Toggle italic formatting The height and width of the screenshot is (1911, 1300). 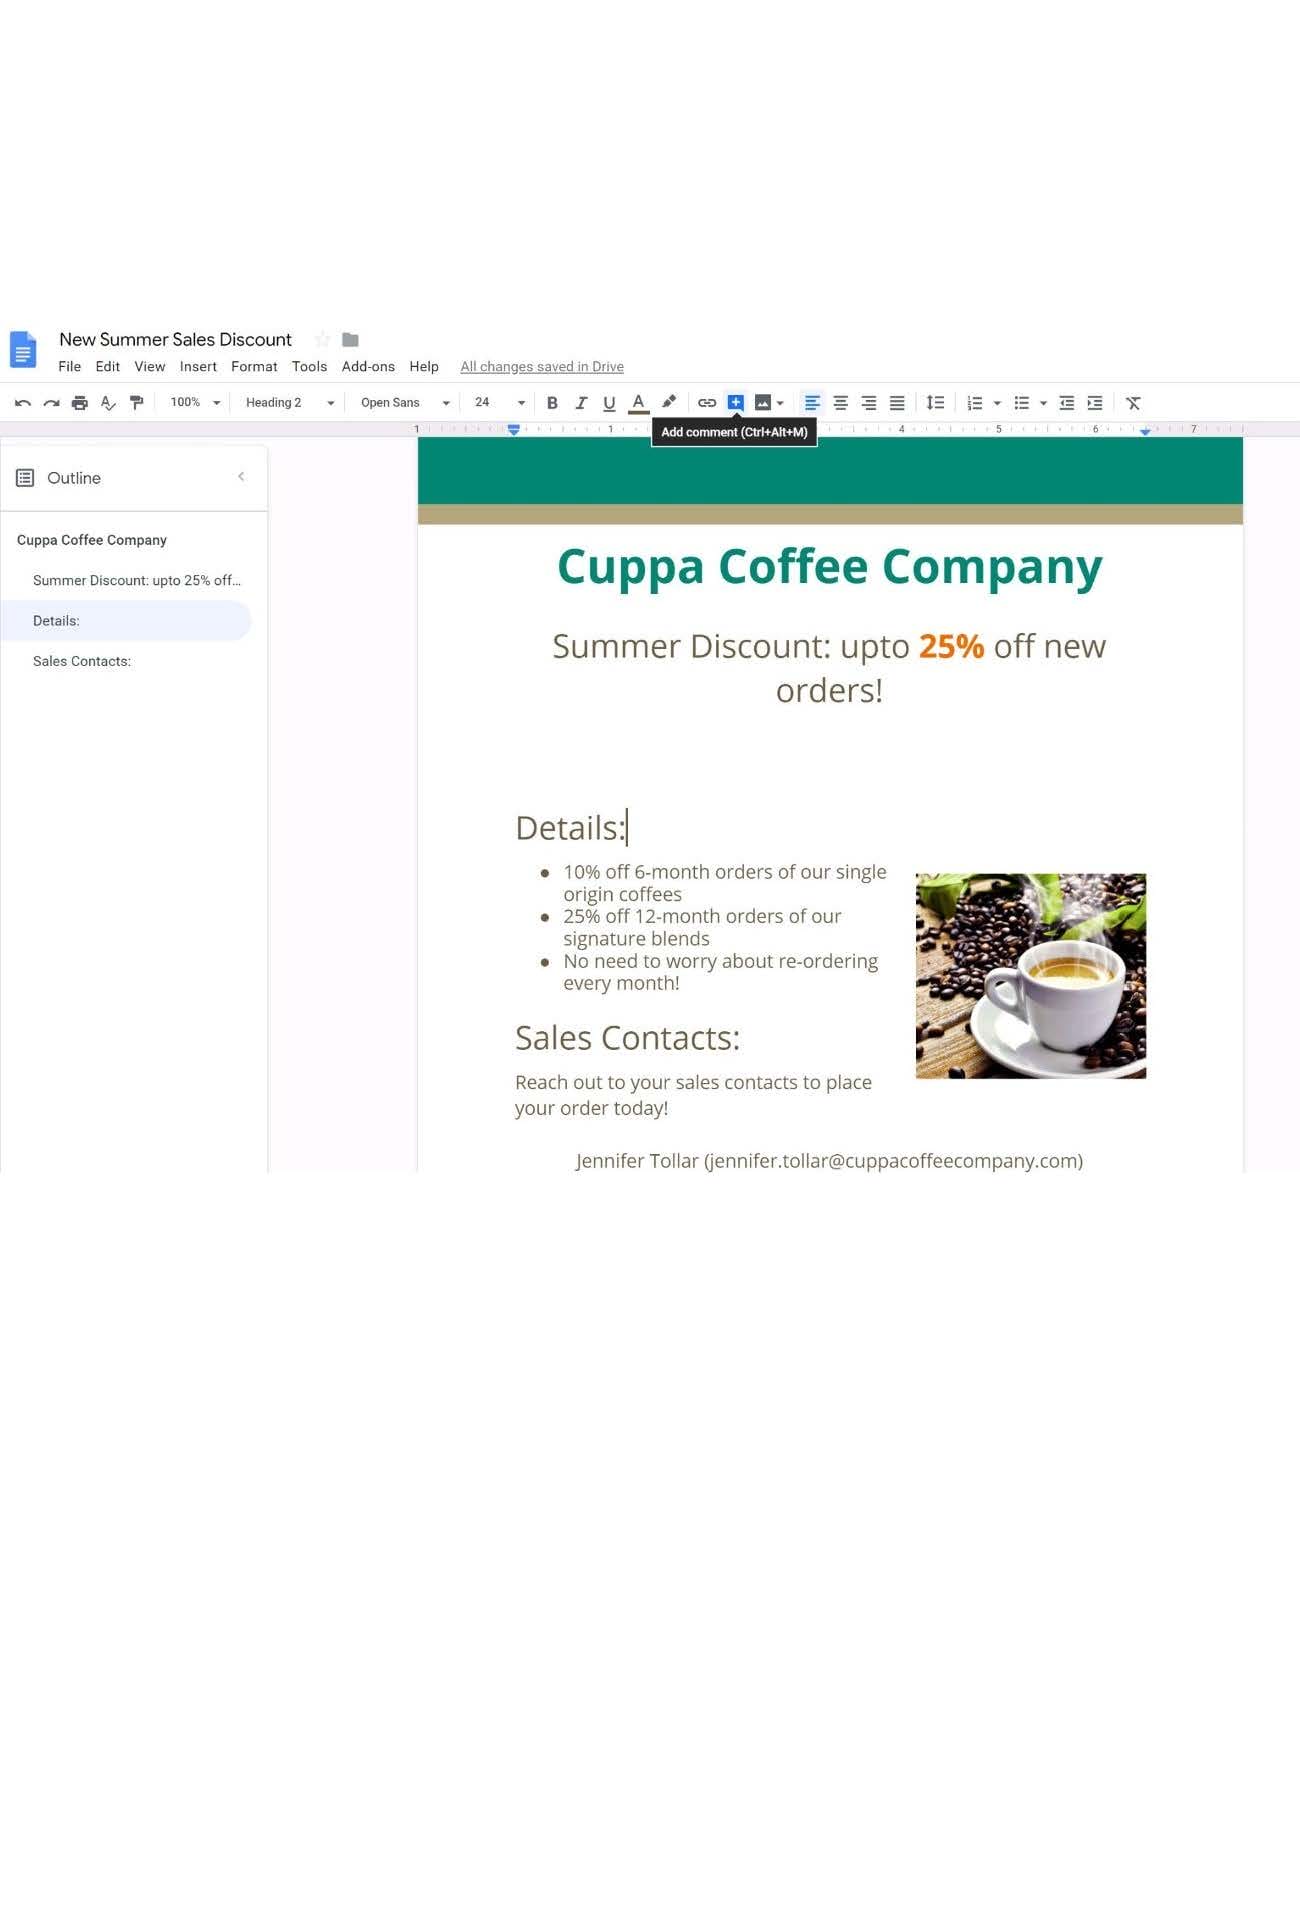(x=580, y=403)
